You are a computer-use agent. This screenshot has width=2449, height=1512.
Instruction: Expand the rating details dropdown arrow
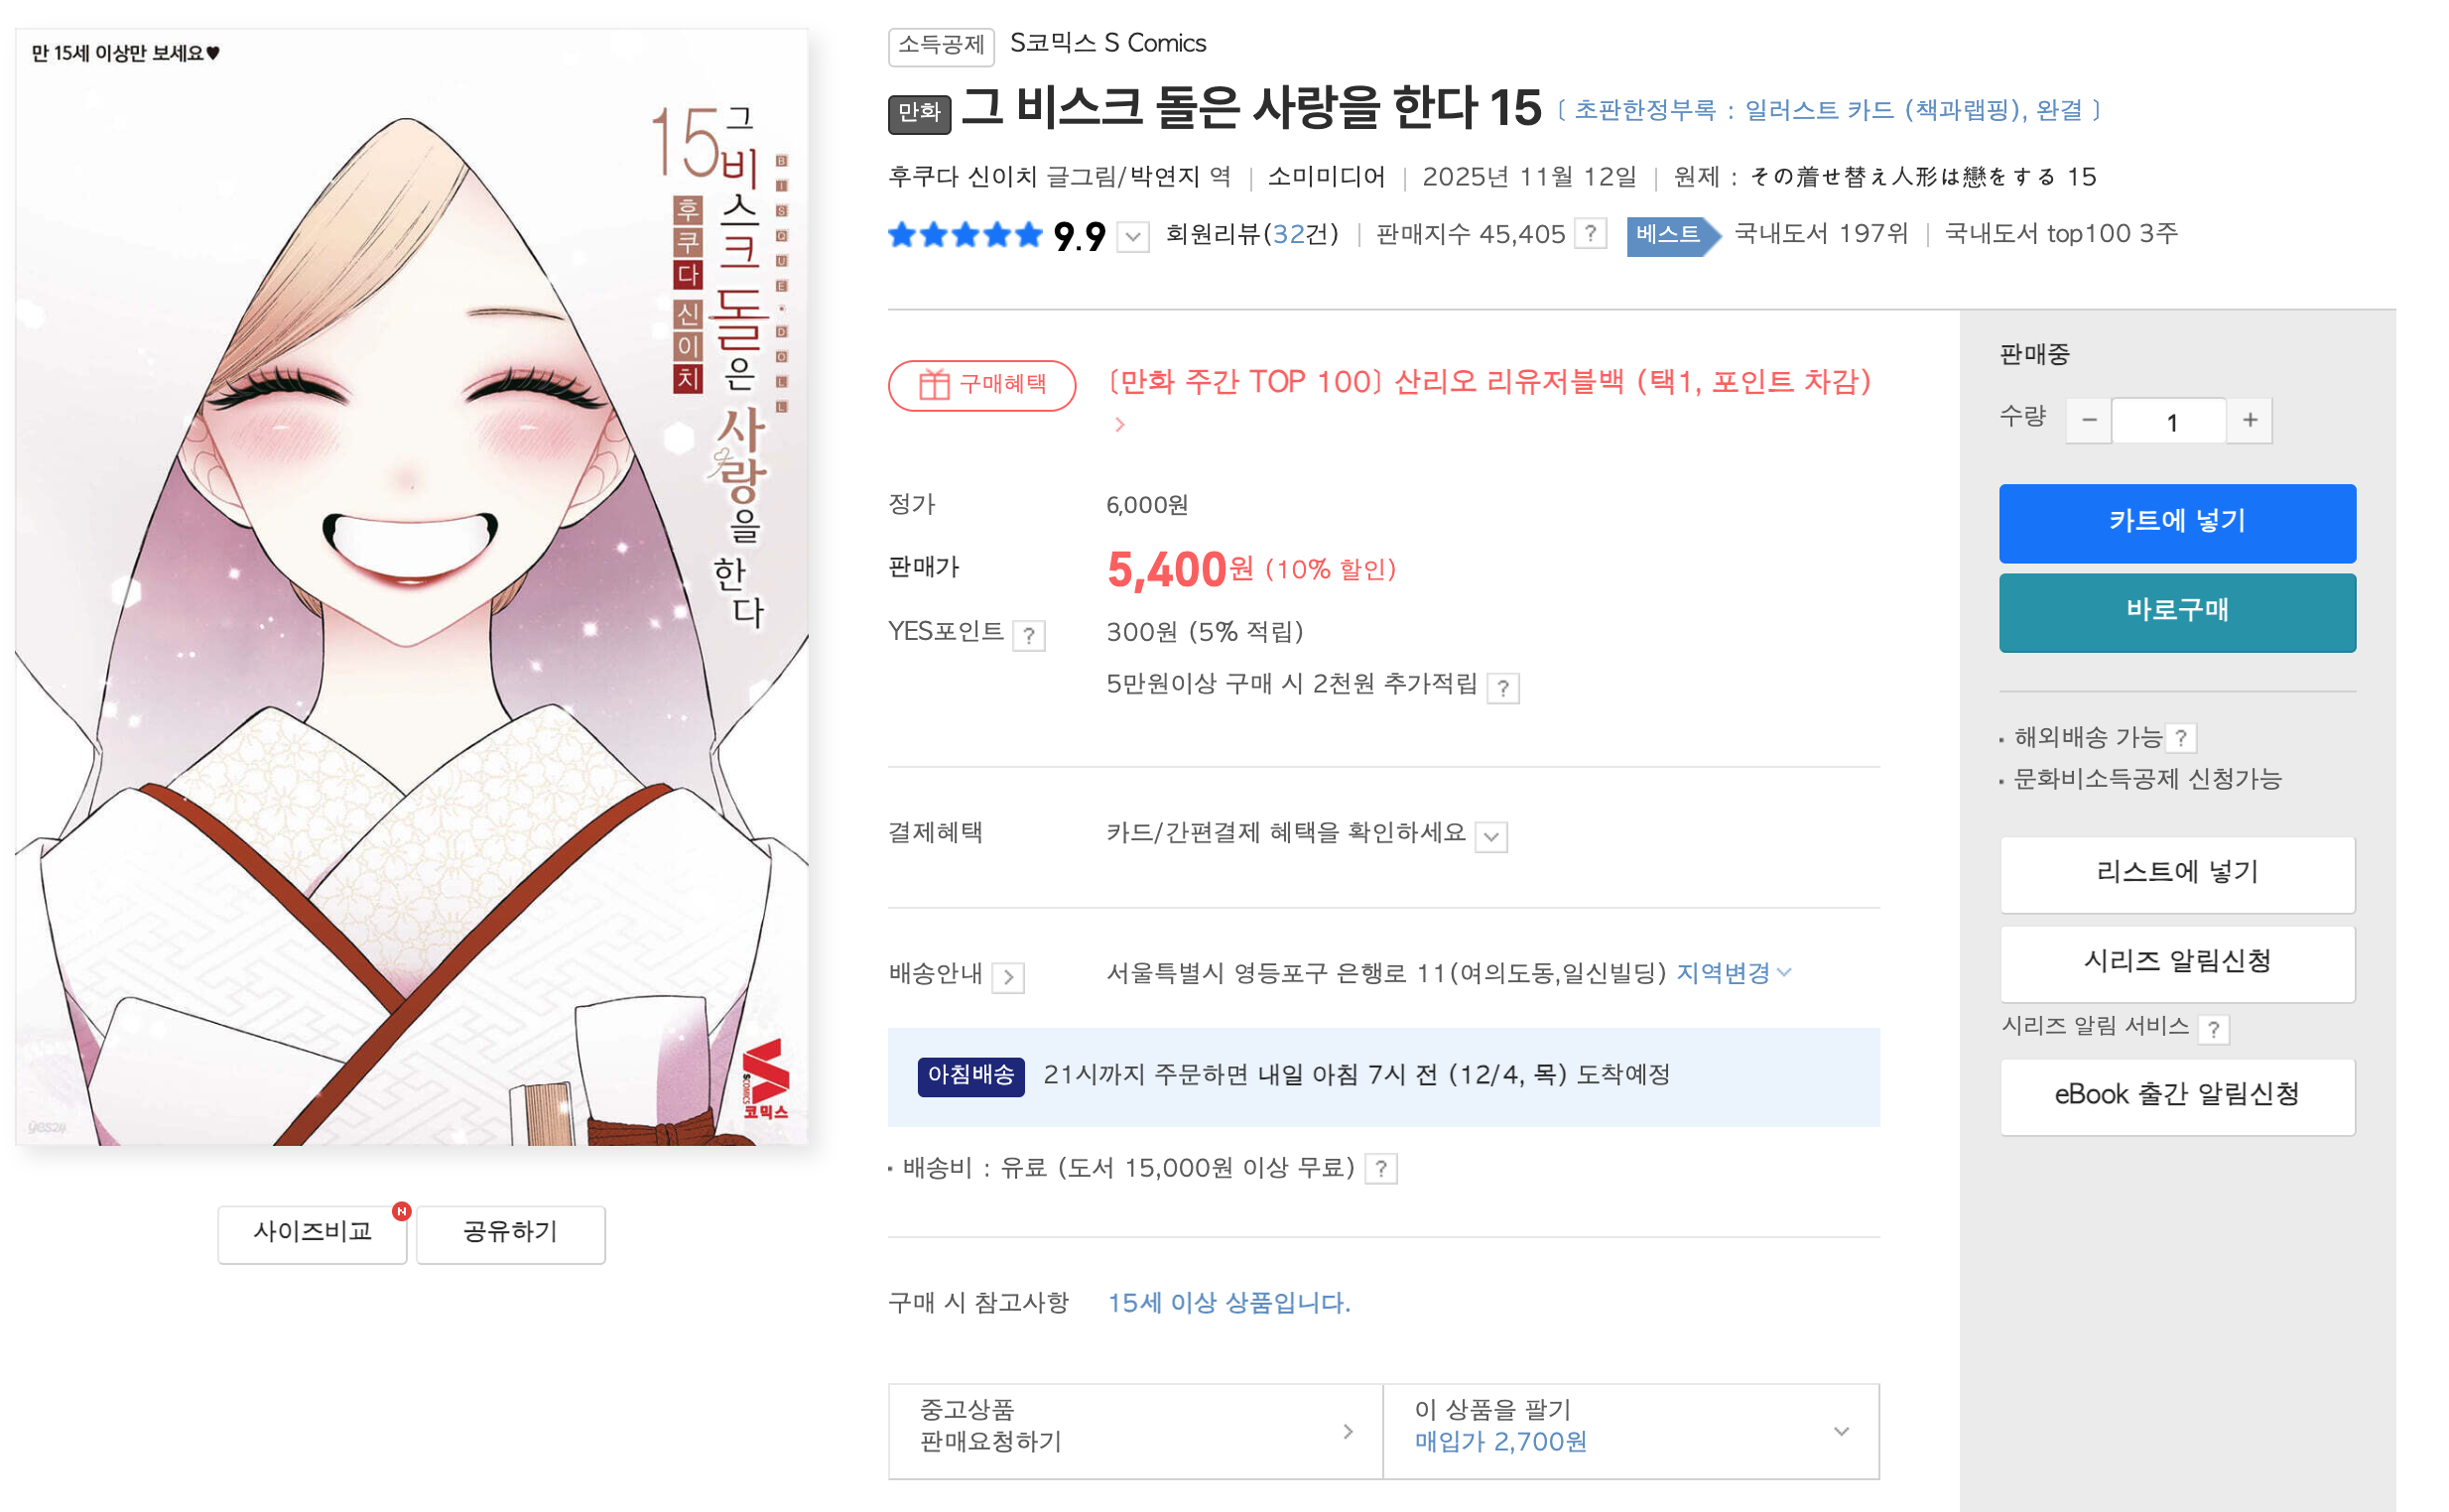pyautogui.click(x=1132, y=237)
